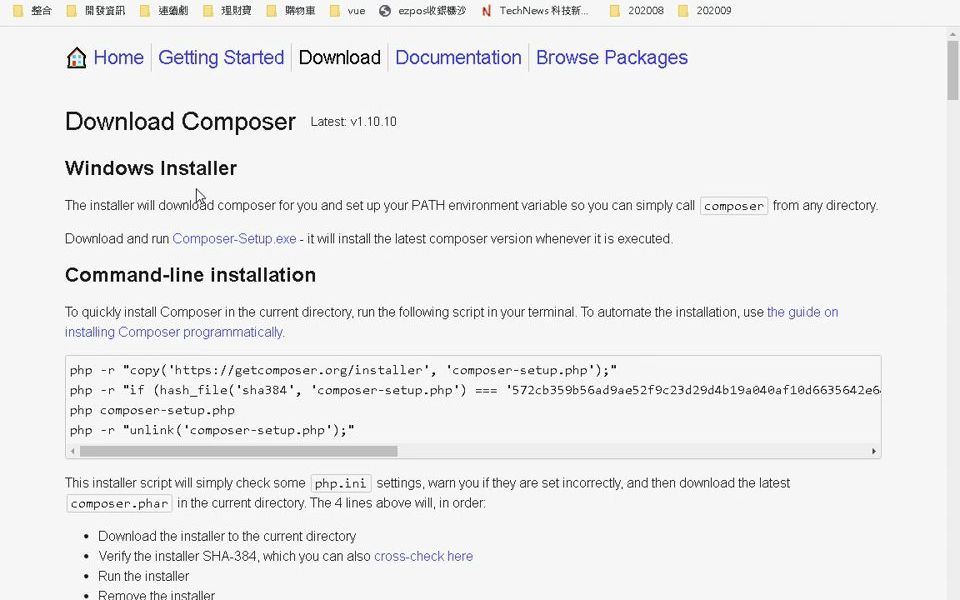The height and width of the screenshot is (600, 960).
Task: Download Composer-Setup.exe
Action: (233, 238)
